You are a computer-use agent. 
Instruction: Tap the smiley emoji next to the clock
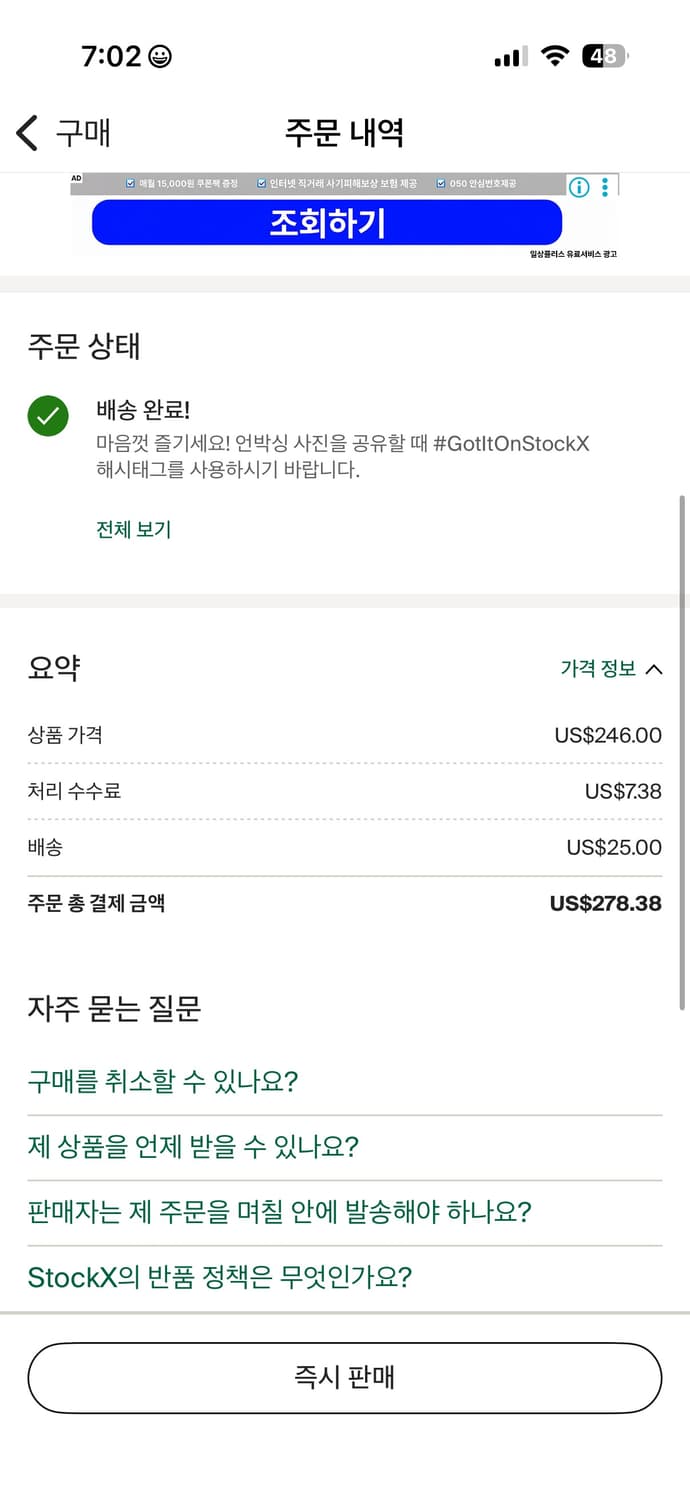(x=159, y=56)
